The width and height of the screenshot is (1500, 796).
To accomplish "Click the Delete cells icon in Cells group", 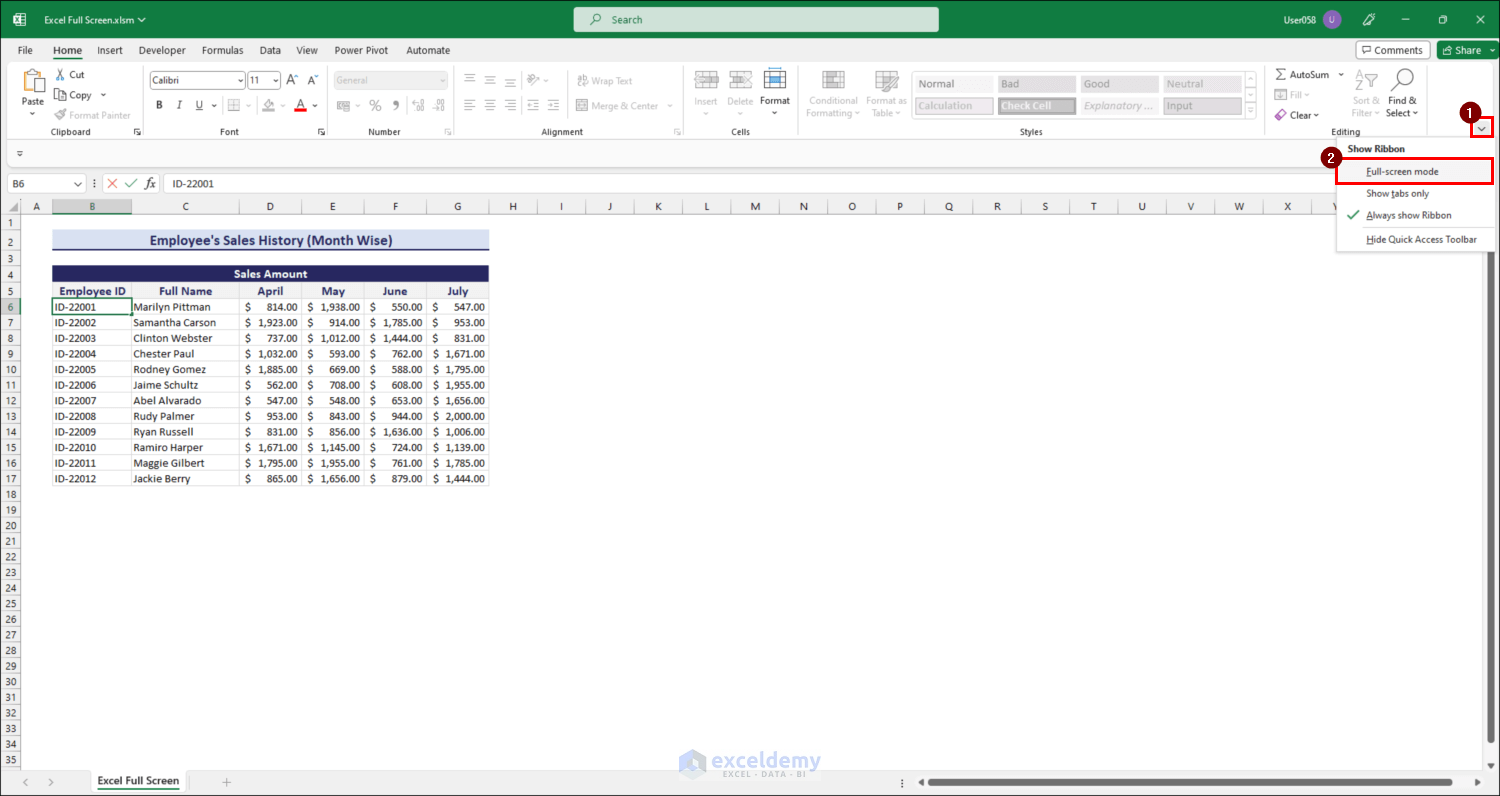I will pyautogui.click(x=740, y=80).
